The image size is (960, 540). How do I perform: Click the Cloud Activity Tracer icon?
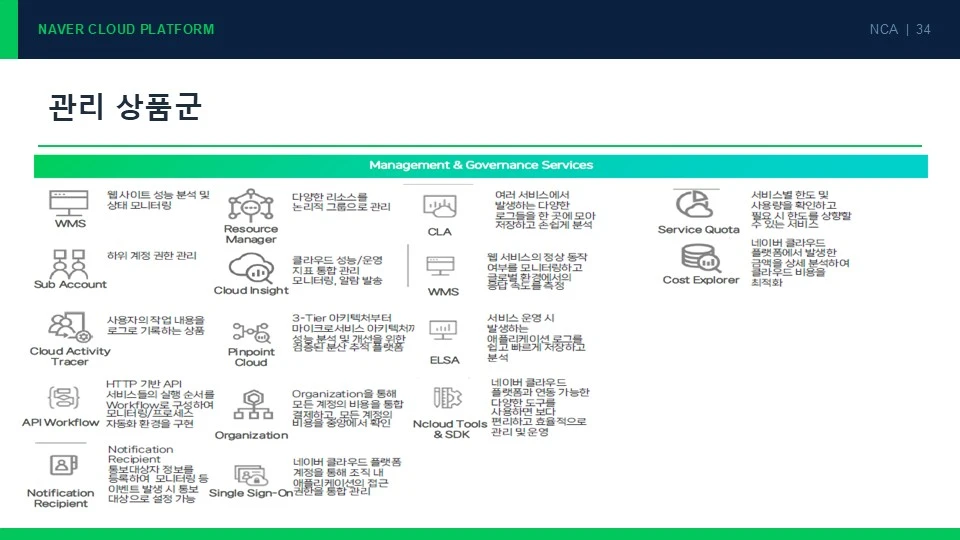(70, 327)
